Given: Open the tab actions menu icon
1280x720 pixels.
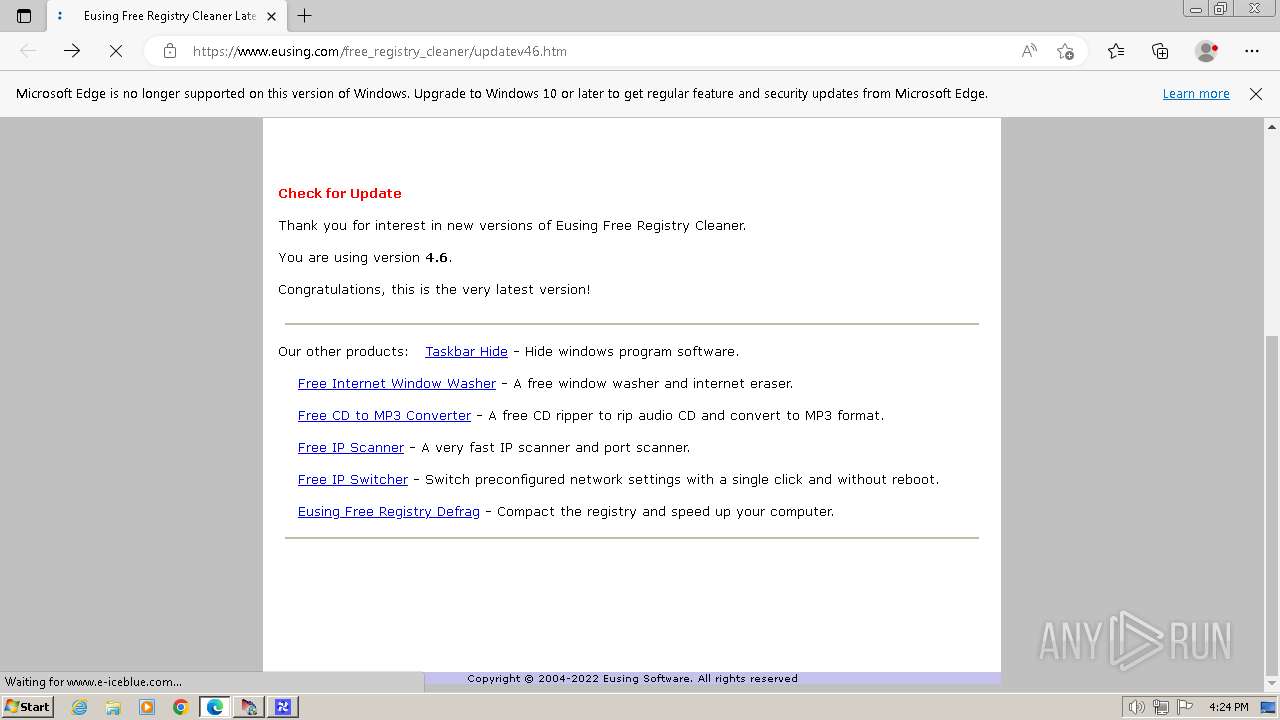Looking at the screenshot, I should pos(24,16).
